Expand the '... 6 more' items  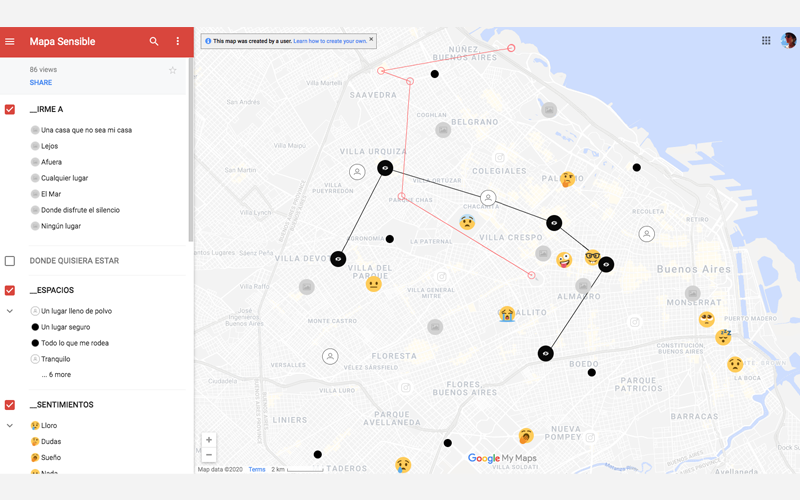[x=56, y=374]
